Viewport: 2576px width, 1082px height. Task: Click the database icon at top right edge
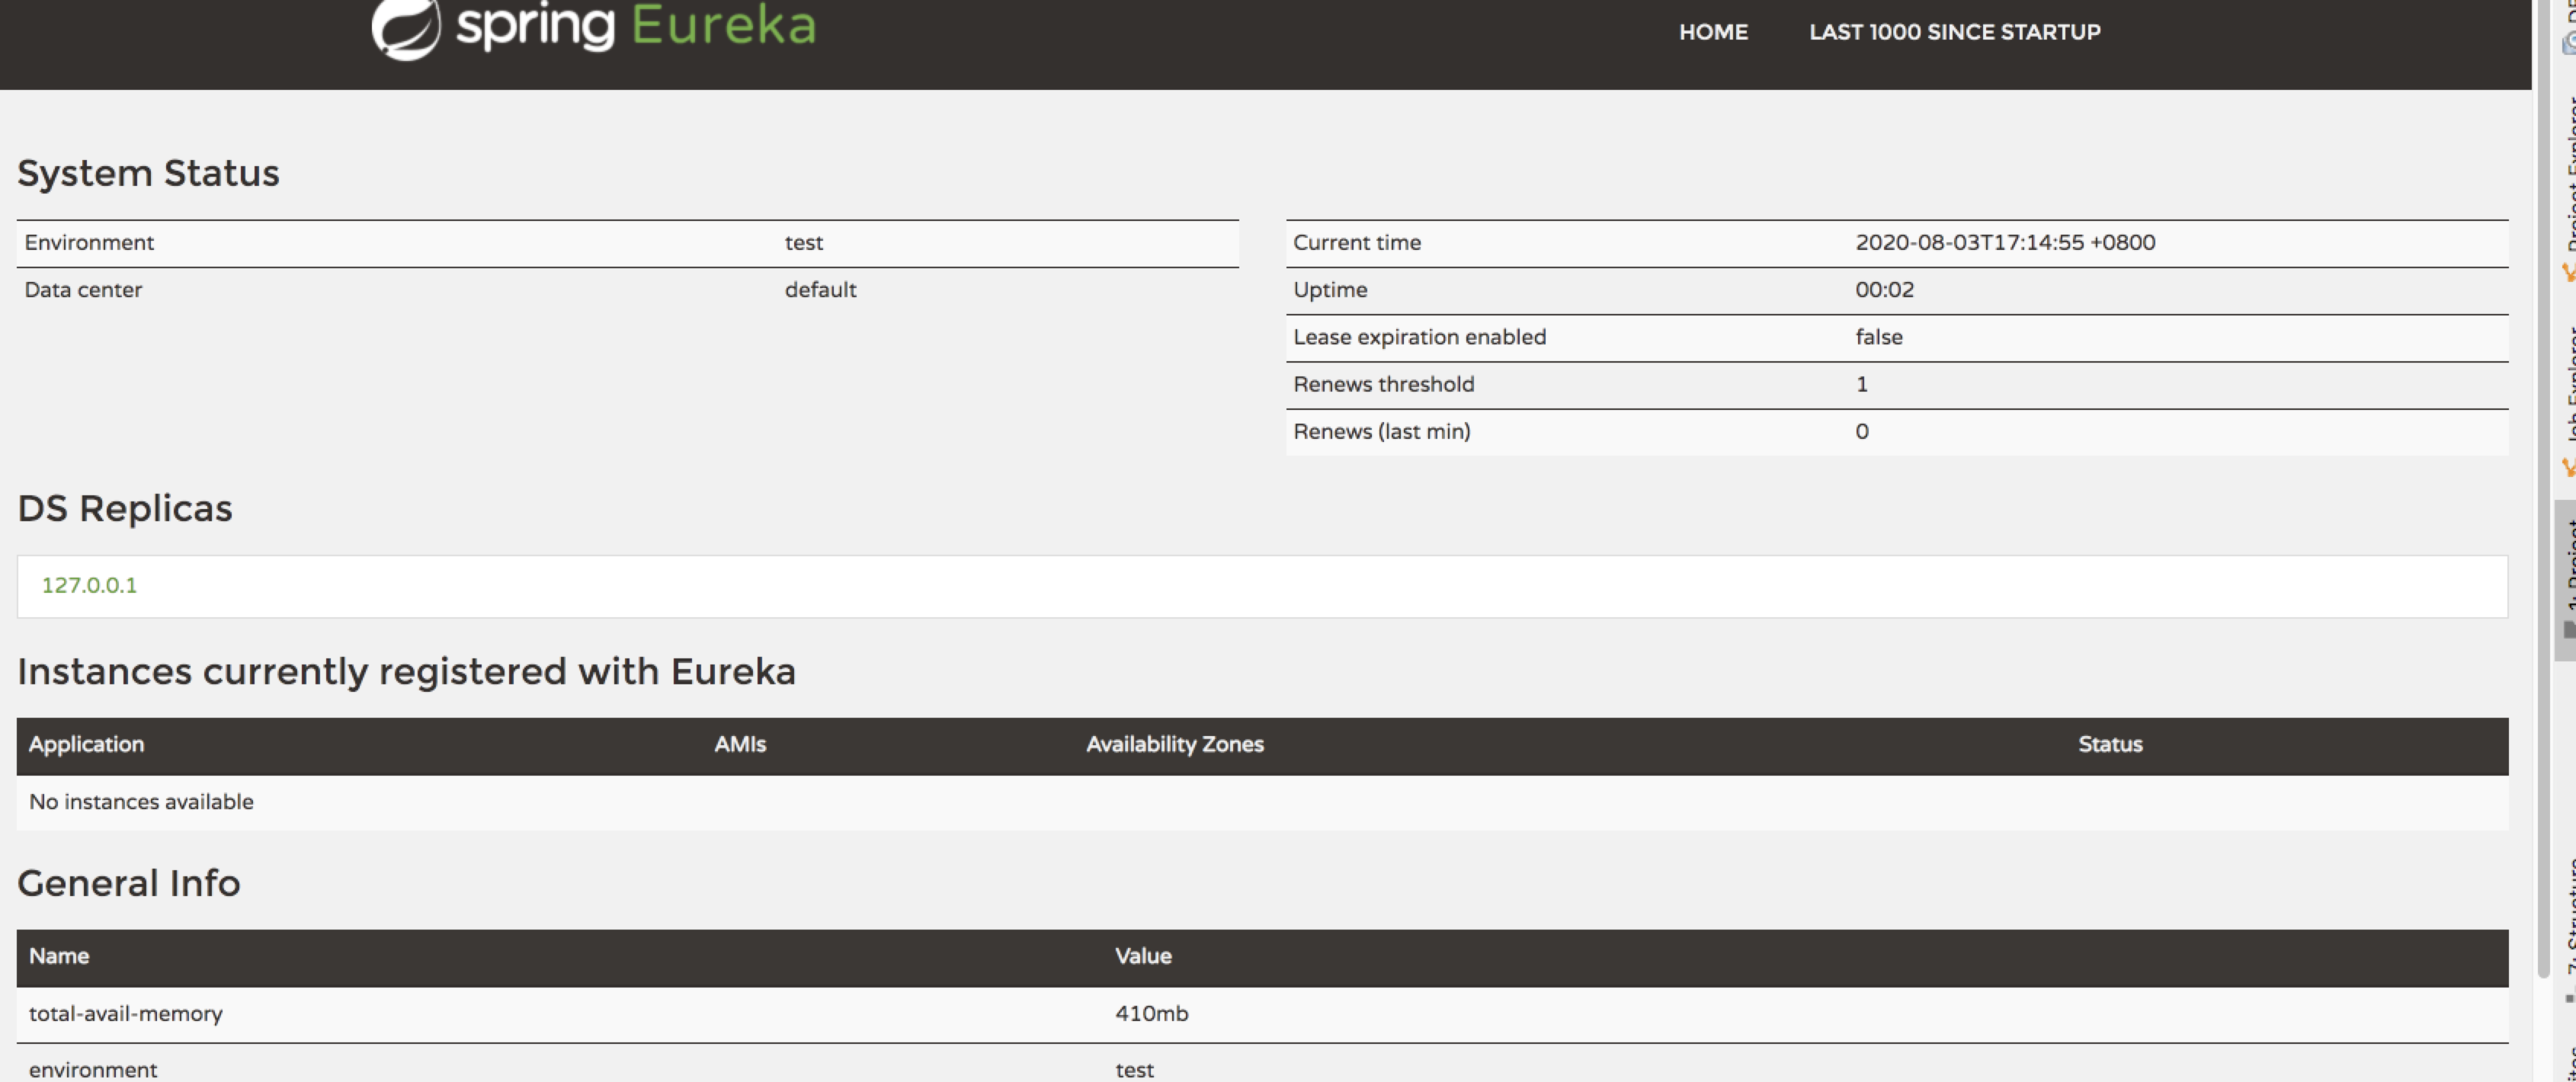pyautogui.click(x=2569, y=42)
